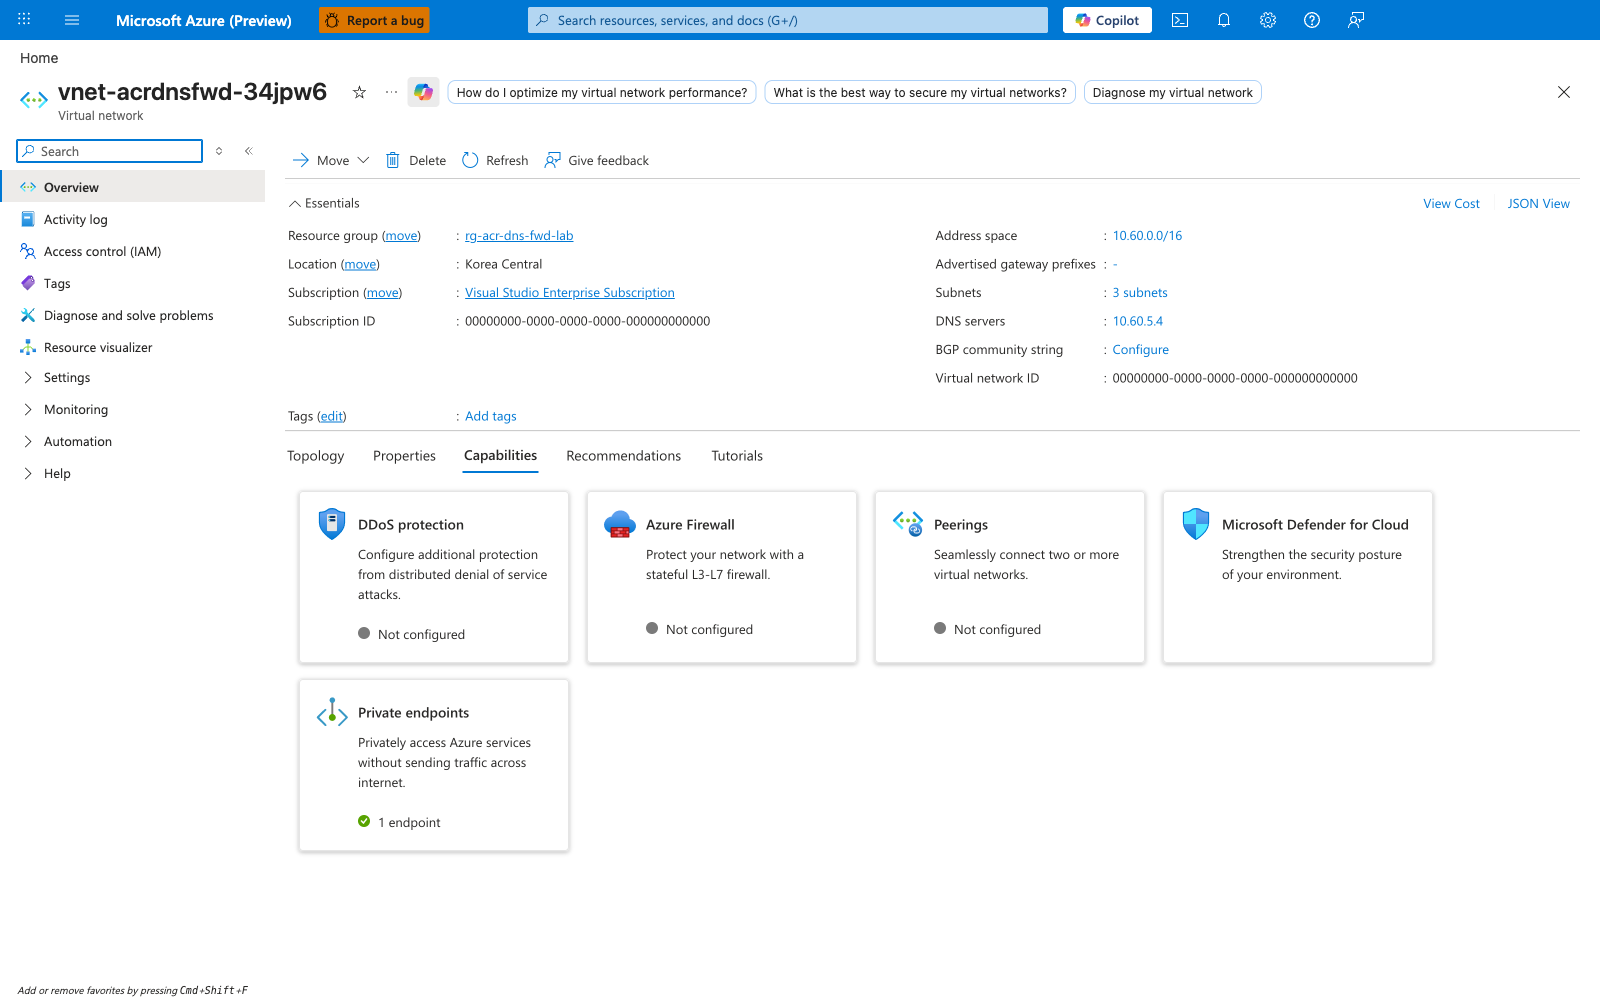Open the Azure Firewall capability card
The width and height of the screenshot is (1600, 1000).
(x=722, y=577)
